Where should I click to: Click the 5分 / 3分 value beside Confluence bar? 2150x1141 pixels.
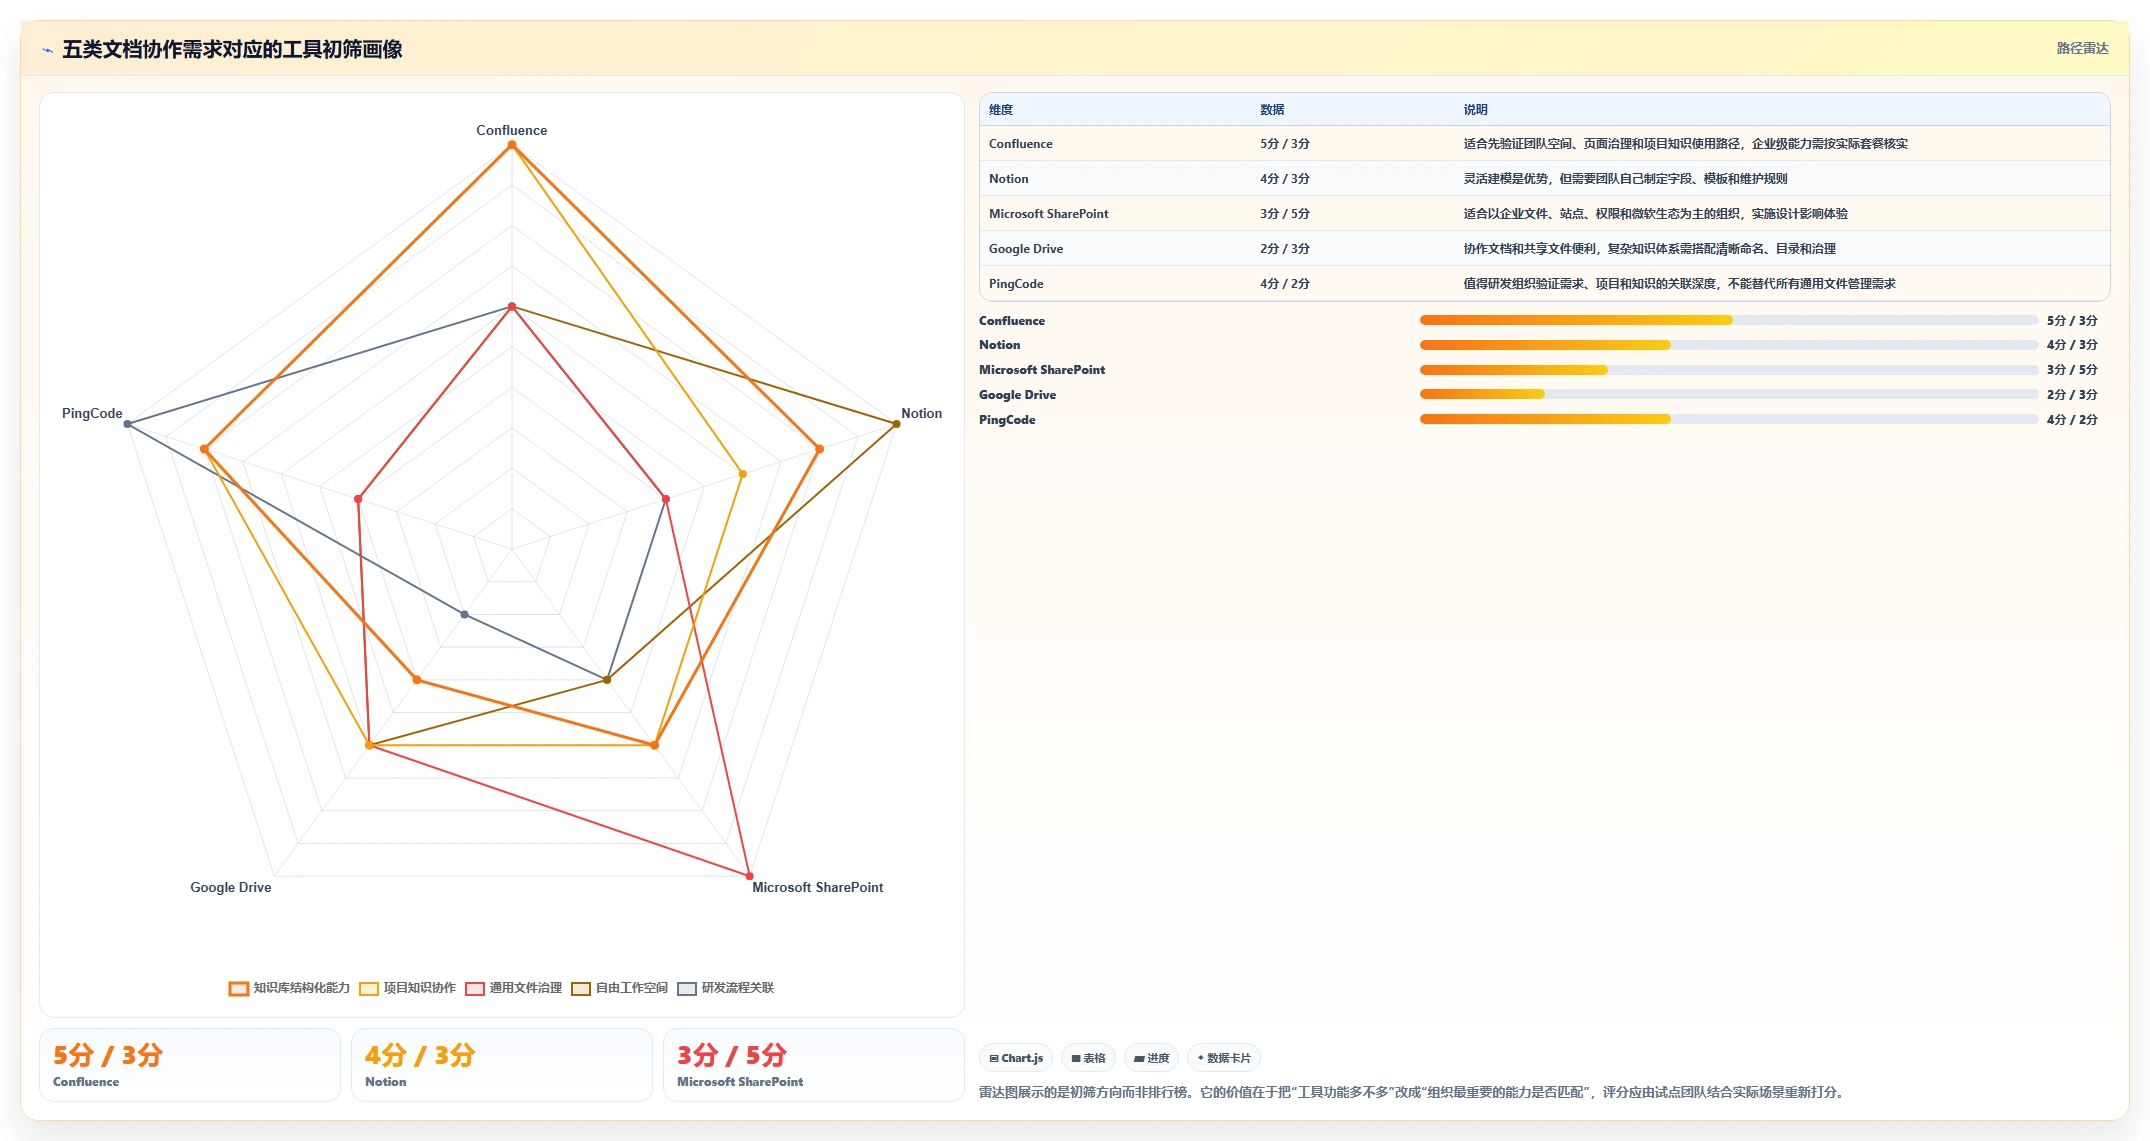2071,321
